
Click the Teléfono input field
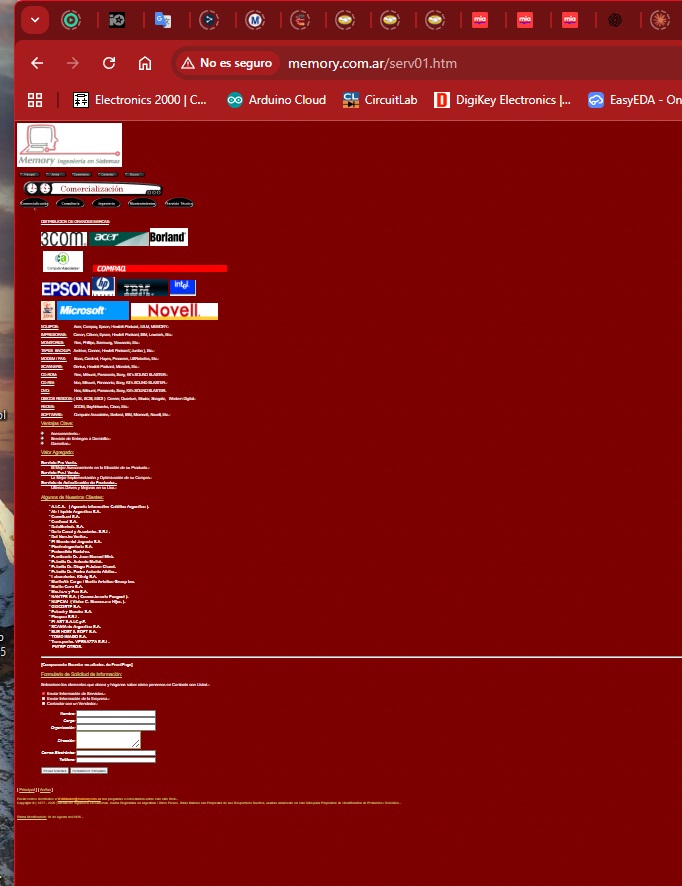116,759
